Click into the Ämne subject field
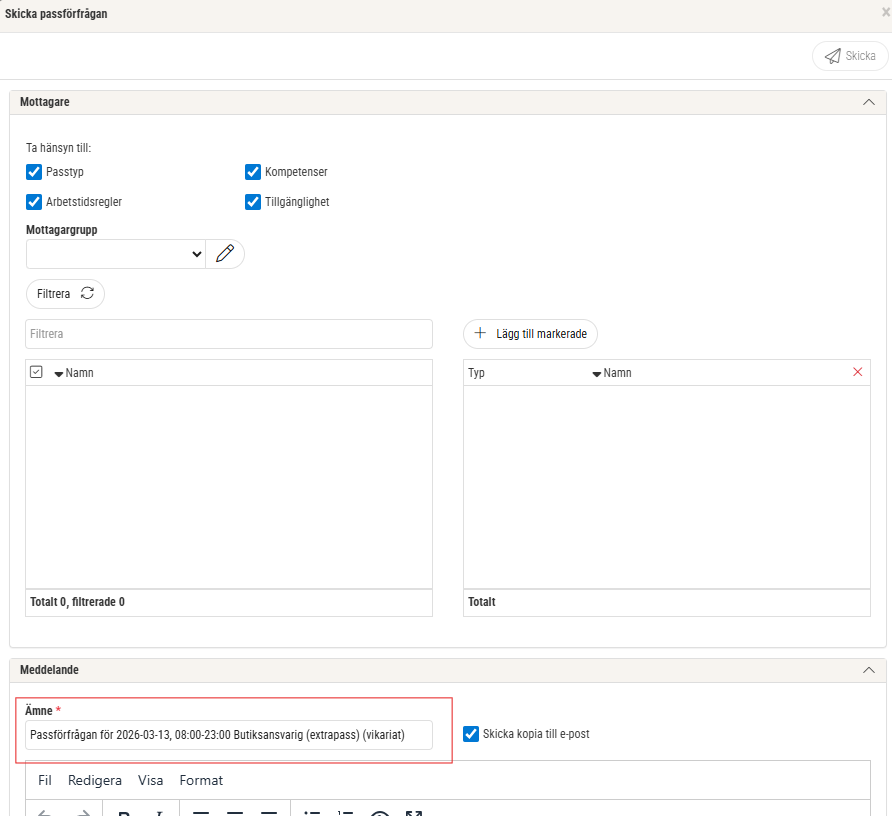Image resolution: width=892 pixels, height=816 pixels. point(229,735)
